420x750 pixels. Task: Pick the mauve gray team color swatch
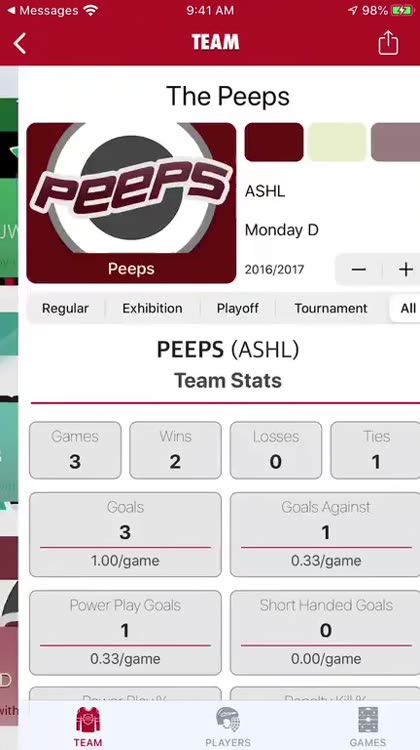tap(396, 142)
